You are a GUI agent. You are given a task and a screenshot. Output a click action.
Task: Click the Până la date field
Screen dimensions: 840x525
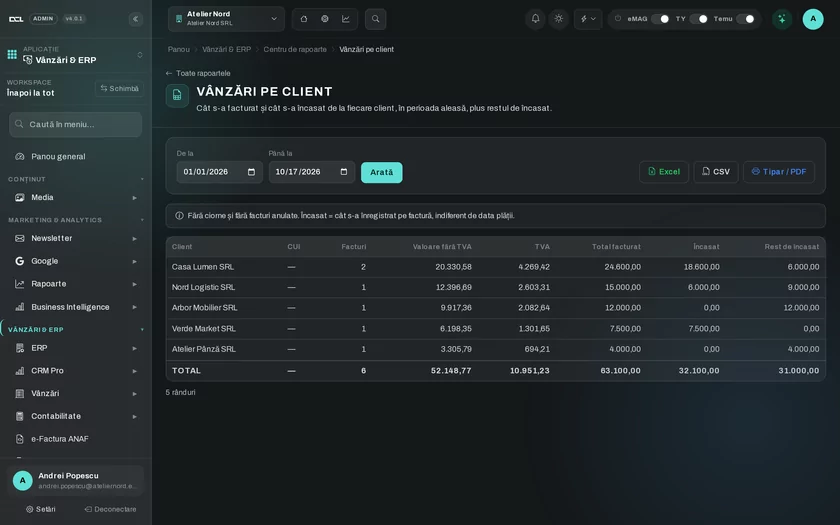[312, 172]
